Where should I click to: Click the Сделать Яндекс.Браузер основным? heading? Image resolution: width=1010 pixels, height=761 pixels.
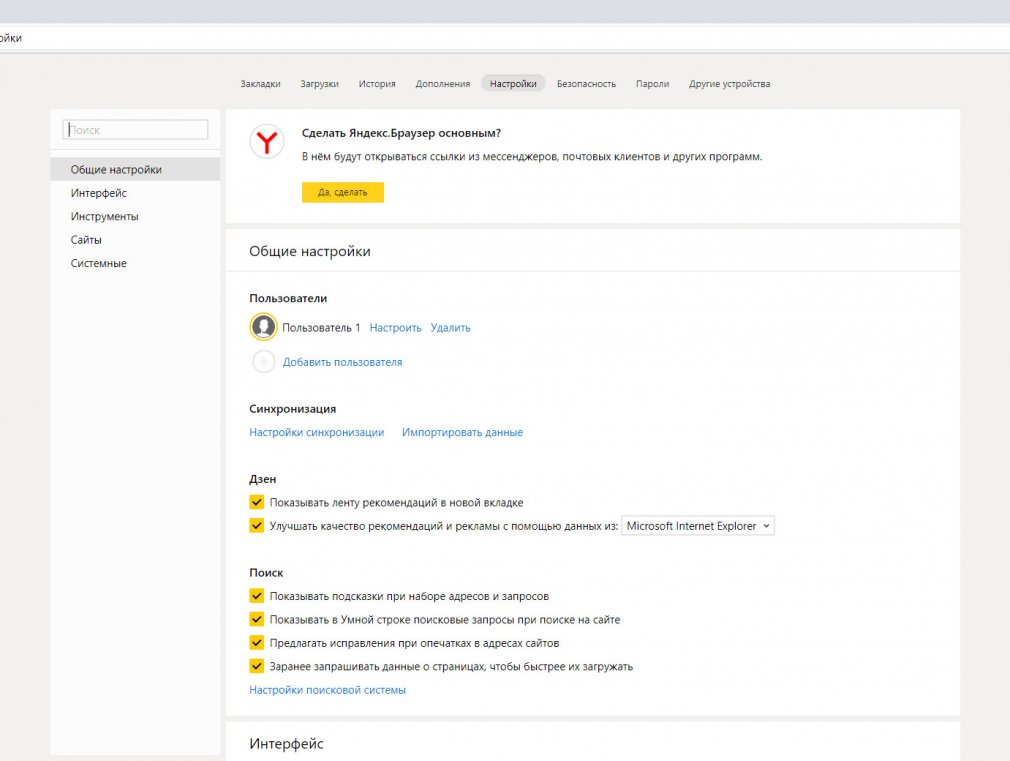401,133
